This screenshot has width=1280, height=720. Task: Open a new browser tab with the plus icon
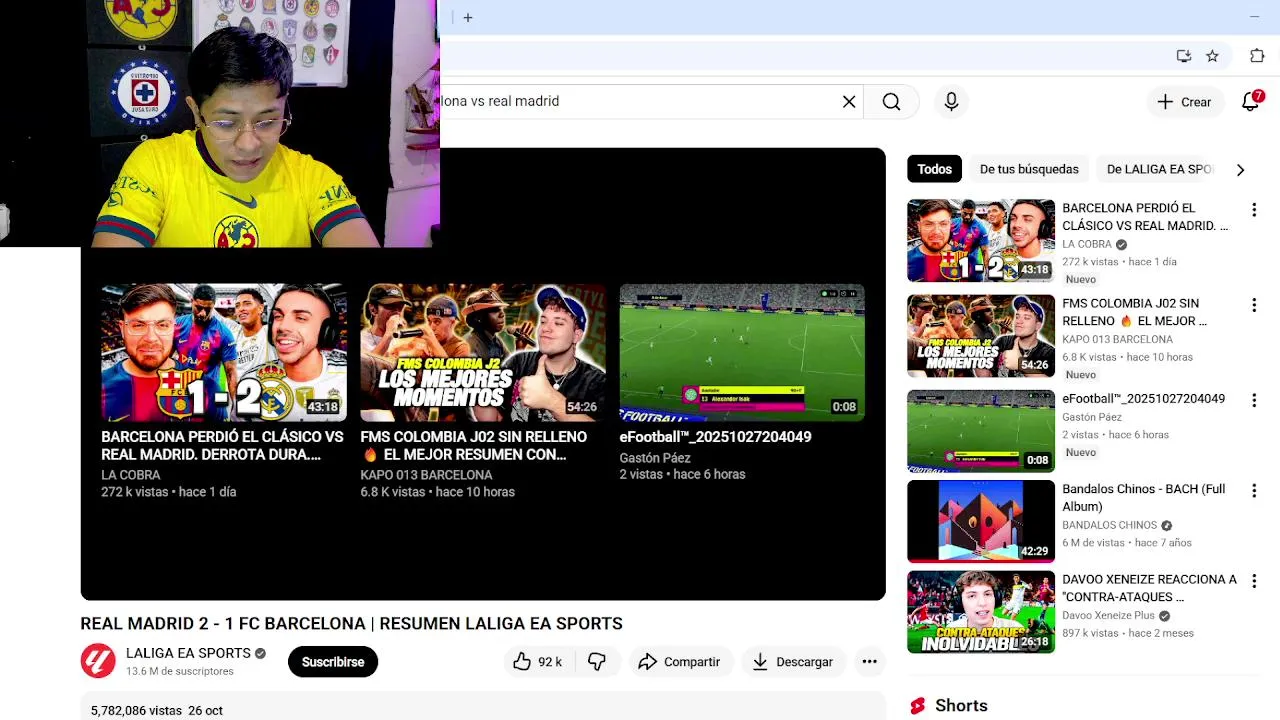(x=467, y=17)
